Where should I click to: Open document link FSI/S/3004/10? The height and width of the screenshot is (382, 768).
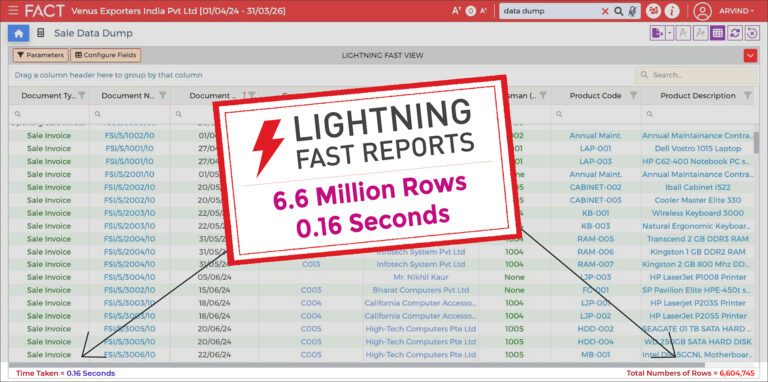[130, 277]
